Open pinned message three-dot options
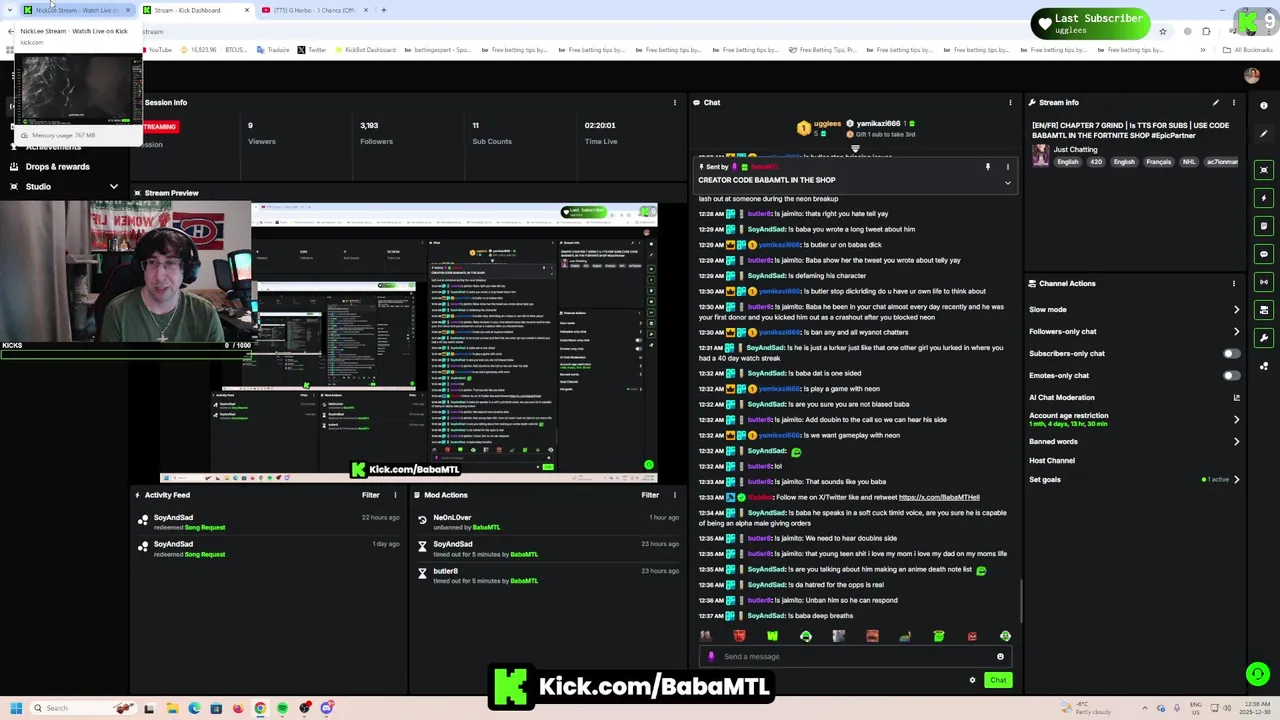1280x720 pixels. coord(1008,167)
